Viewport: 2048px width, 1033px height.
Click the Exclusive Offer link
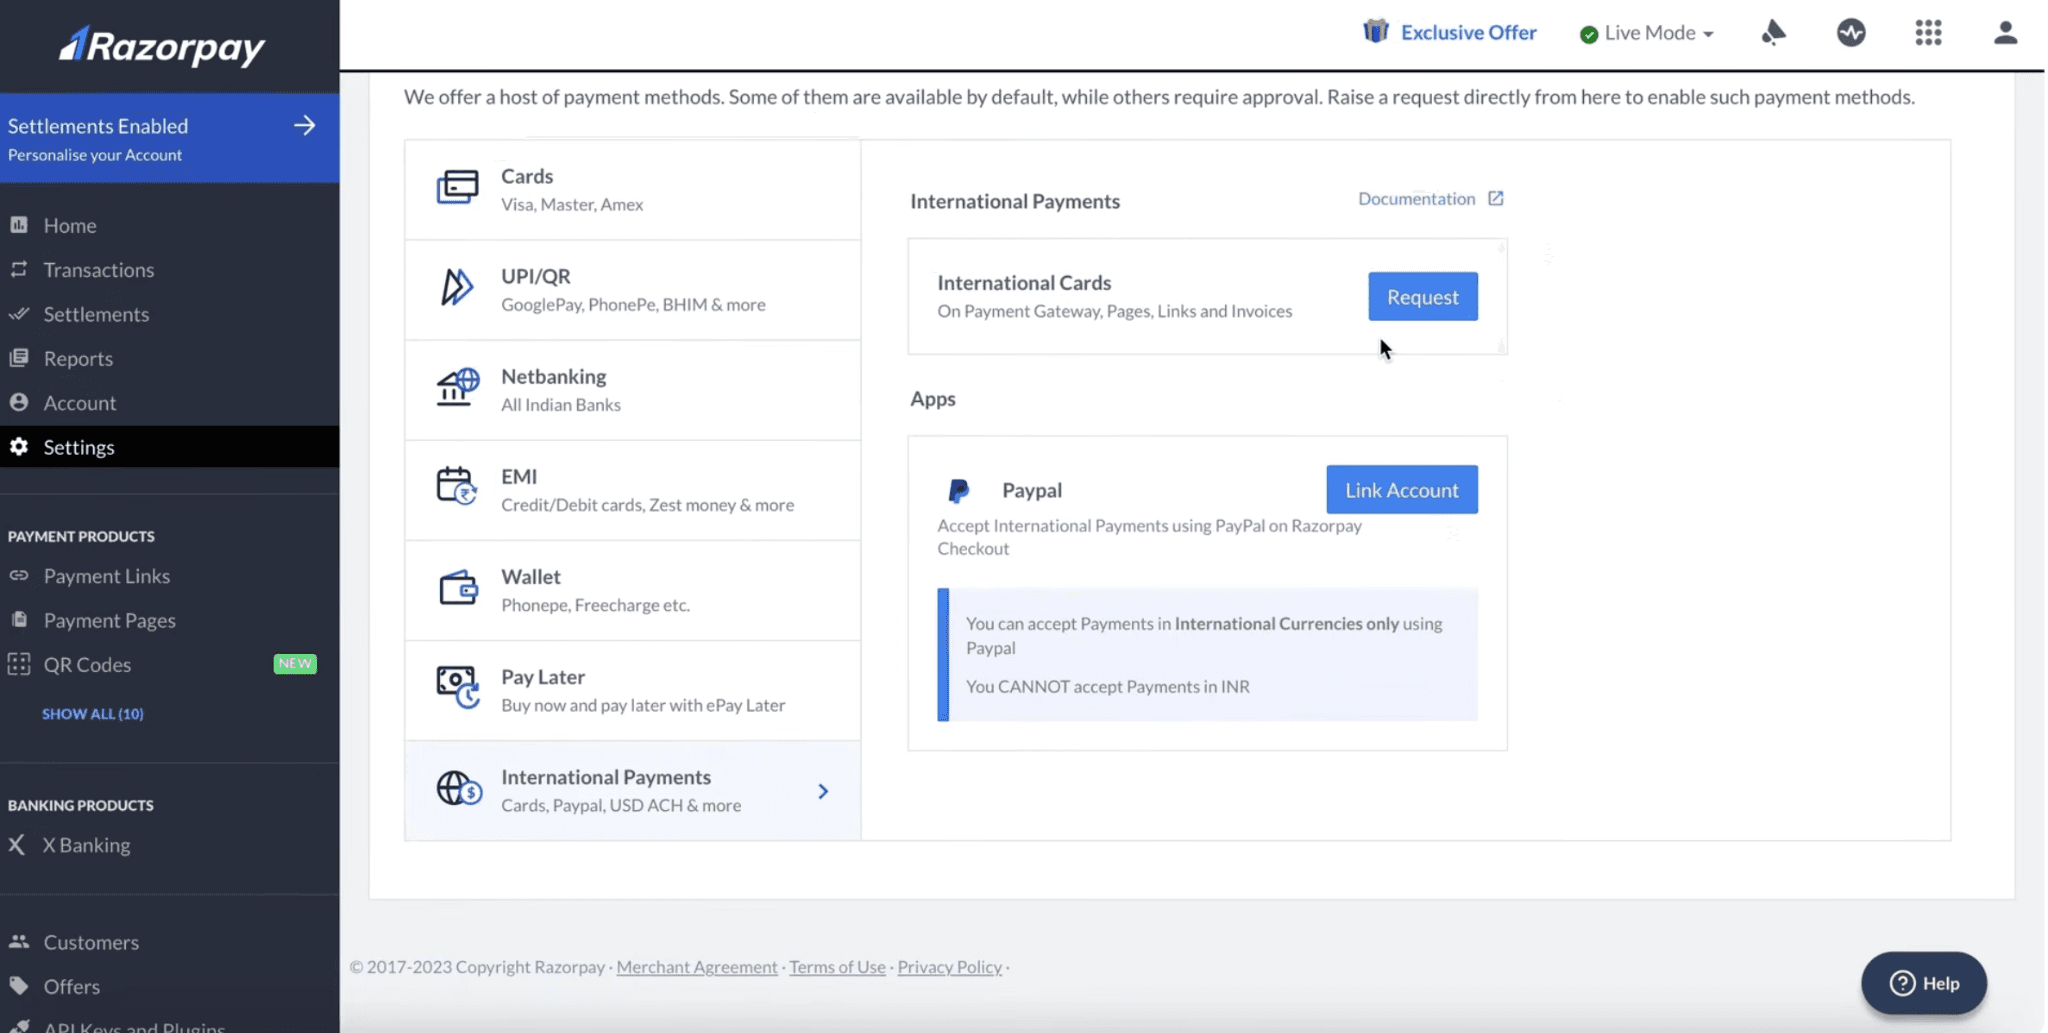click(x=1468, y=32)
